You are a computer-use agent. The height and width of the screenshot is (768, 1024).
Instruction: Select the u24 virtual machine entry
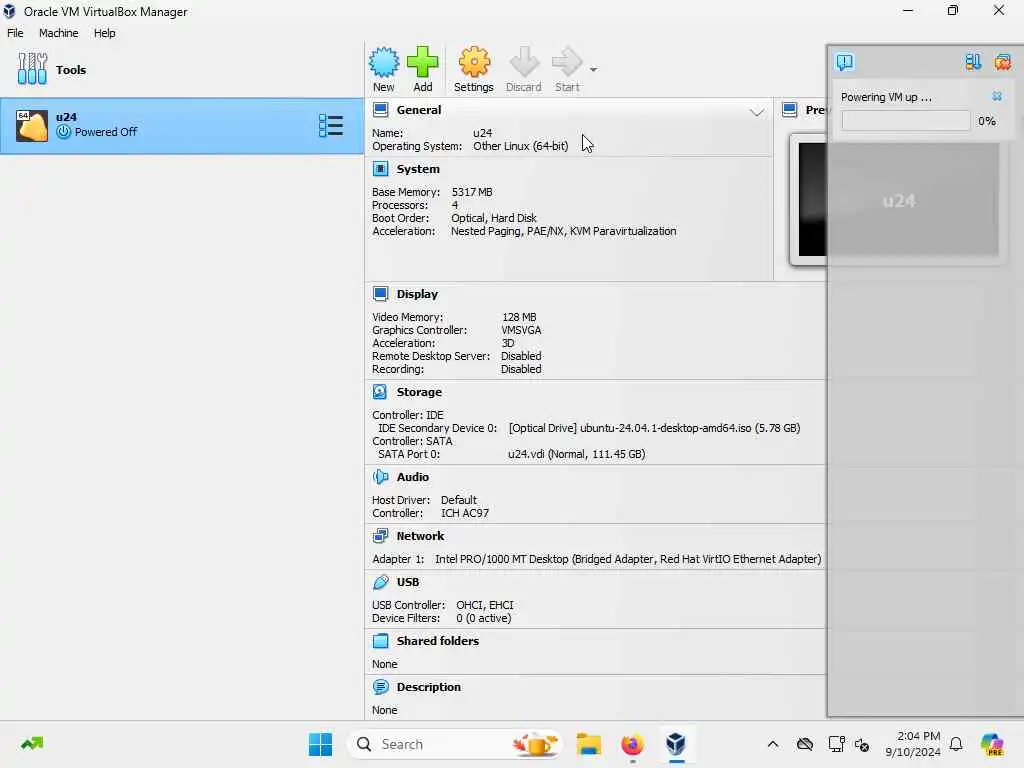(182, 125)
